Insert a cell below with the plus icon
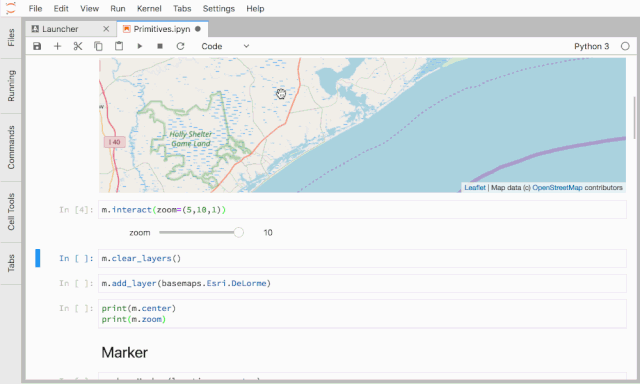This screenshot has height=384, width=640. click(58, 46)
